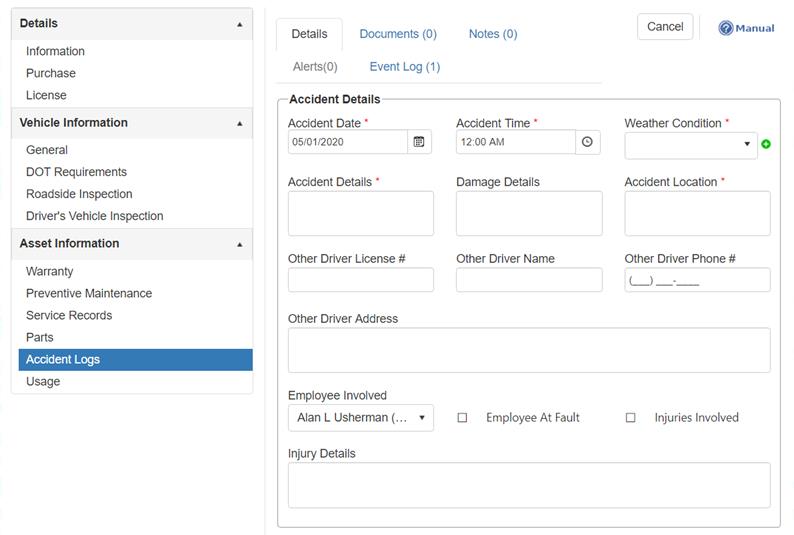
Task: Toggle the Injuries Involved checkbox
Action: pos(630,418)
